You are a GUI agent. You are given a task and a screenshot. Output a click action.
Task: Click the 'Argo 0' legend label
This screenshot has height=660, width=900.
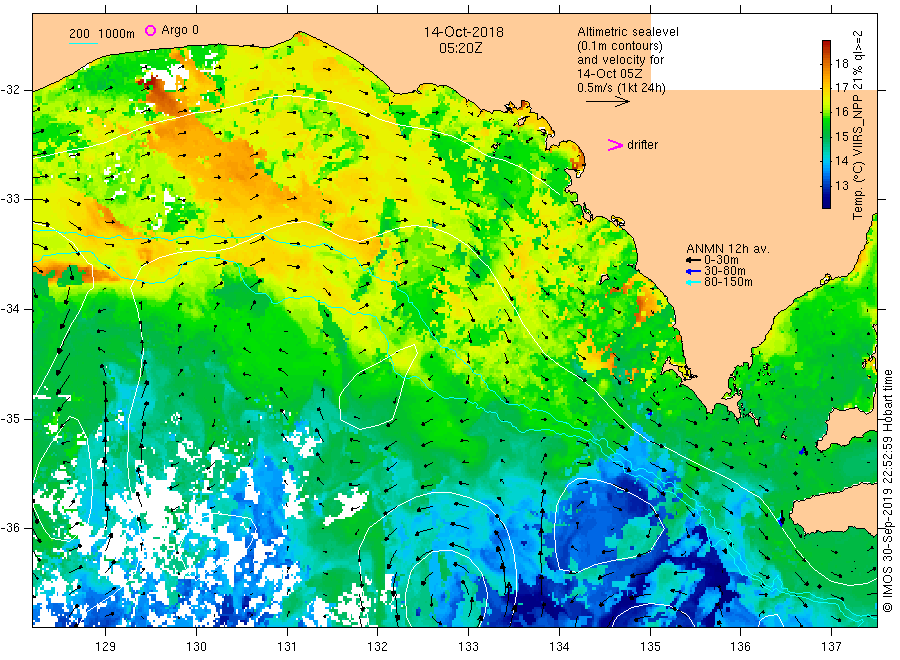point(180,30)
